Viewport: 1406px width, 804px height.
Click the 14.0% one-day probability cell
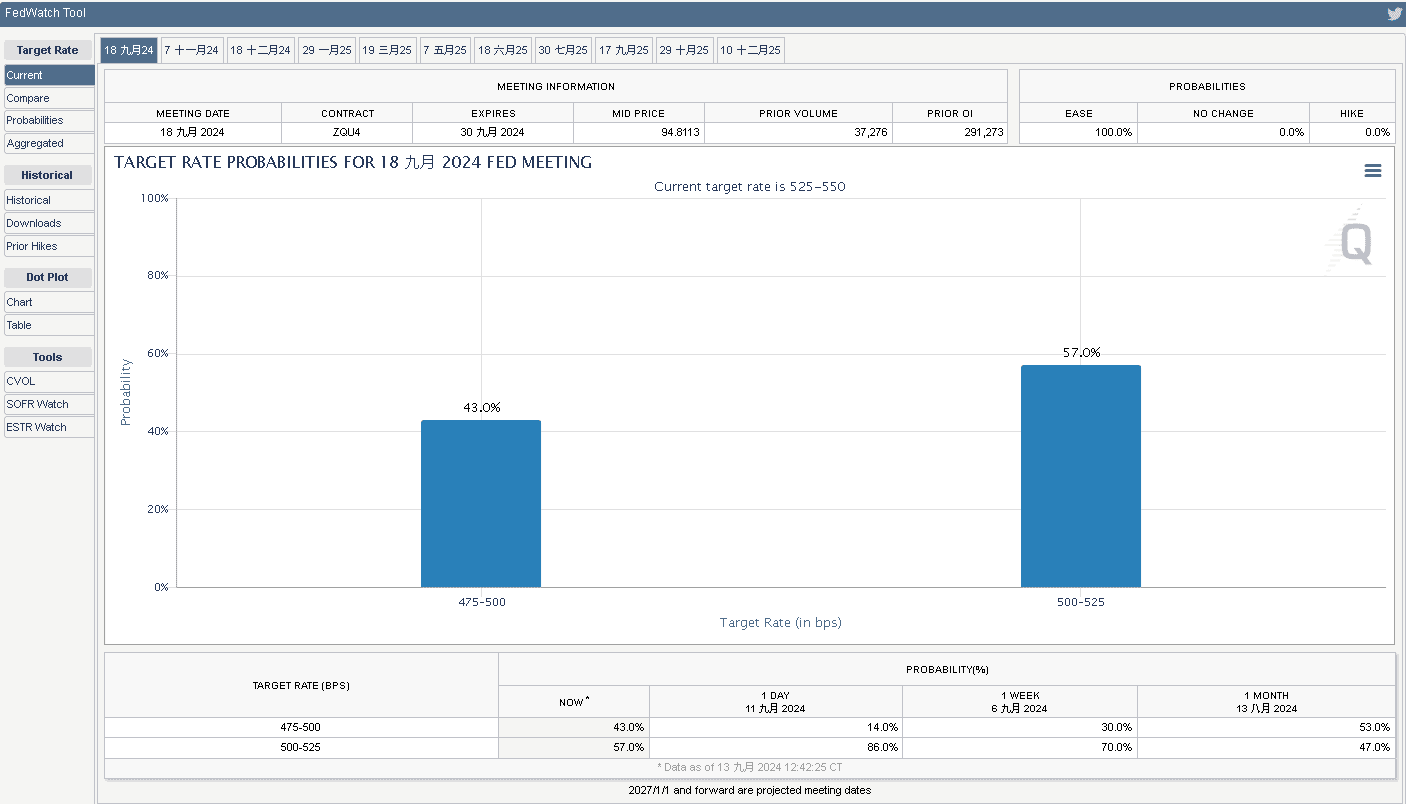pyautogui.click(x=776, y=727)
